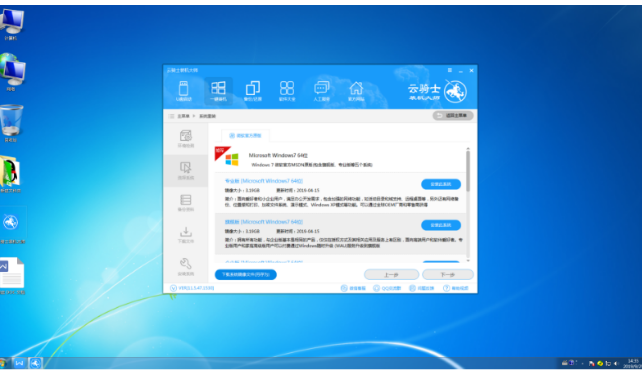
Task: Select the one-click reinstall Windows-logo toolbar icon
Action: [x=218, y=91]
